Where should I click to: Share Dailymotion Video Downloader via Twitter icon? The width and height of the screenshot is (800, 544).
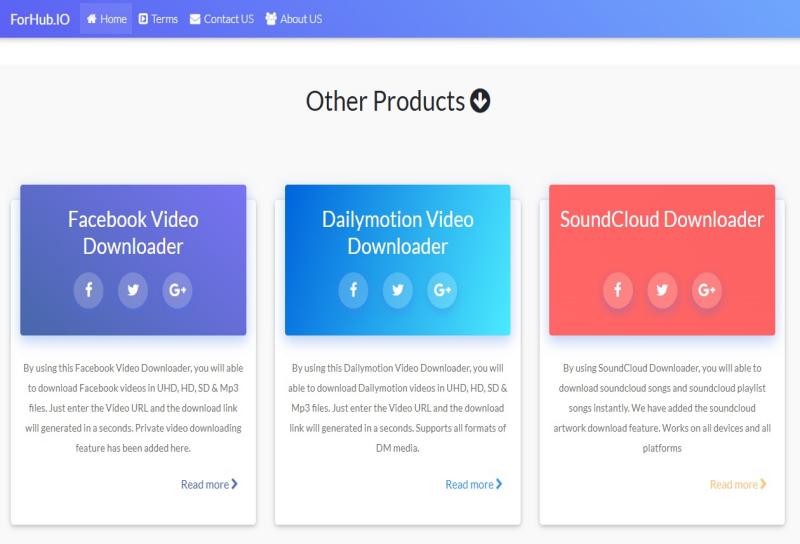[398, 290]
